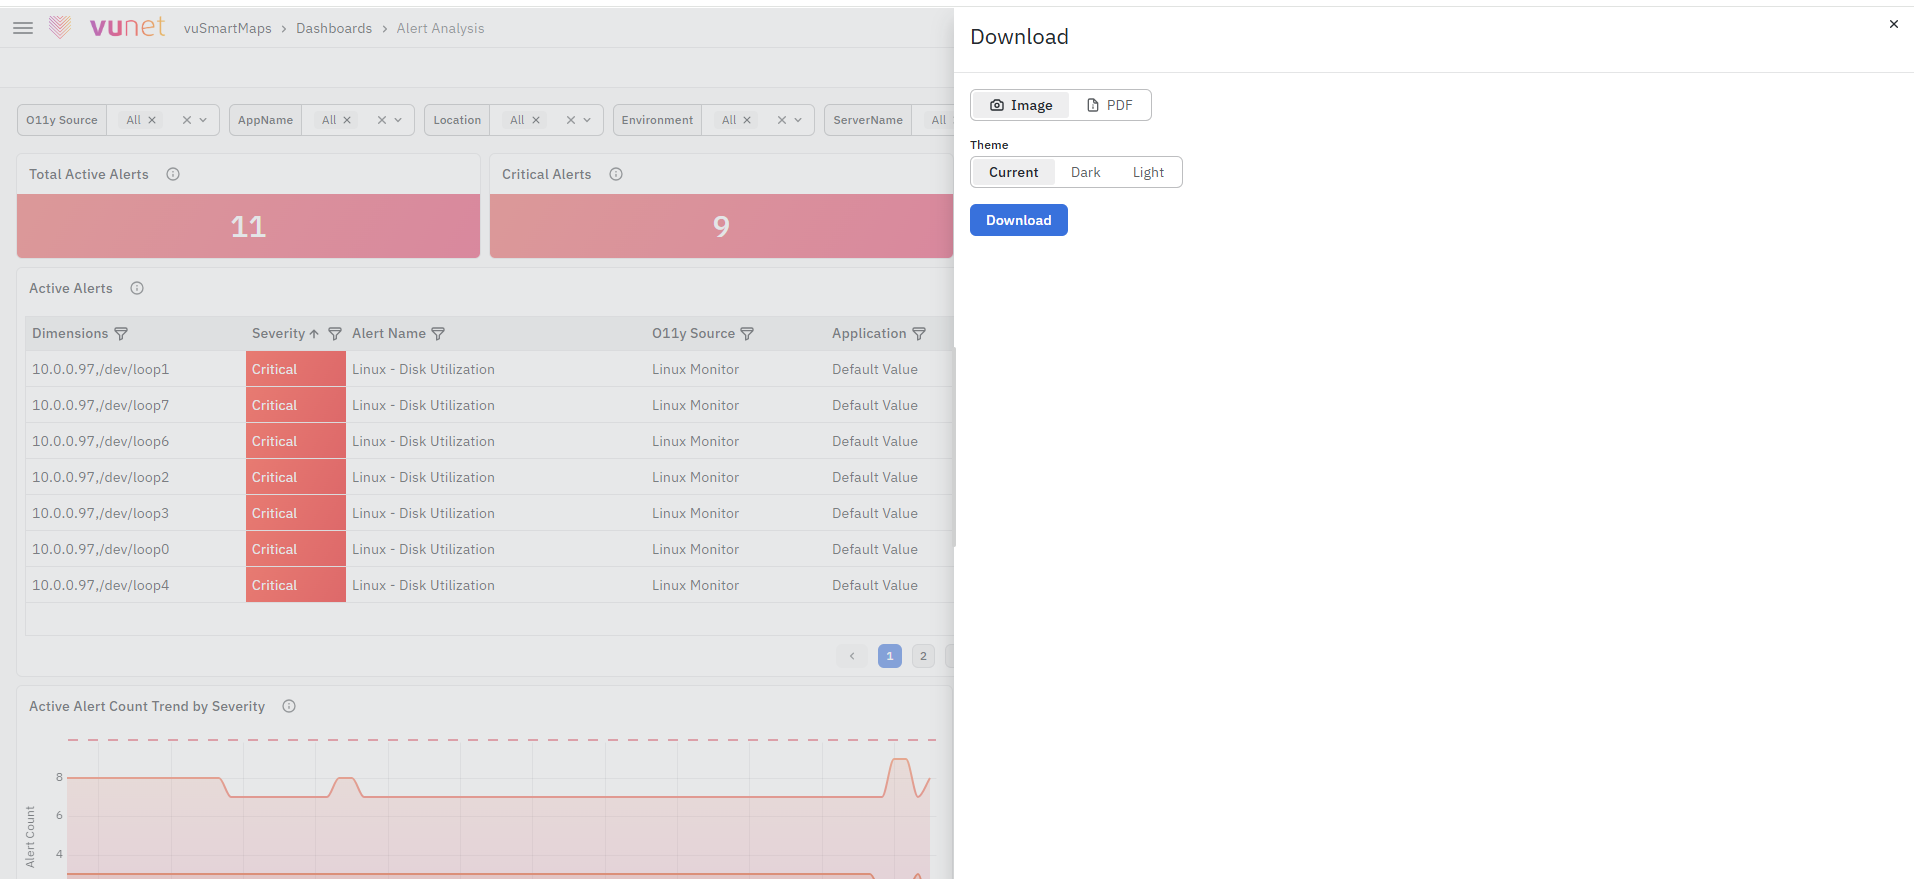Open the hamburger navigation menu
The height and width of the screenshot is (879, 1914).
pyautogui.click(x=23, y=28)
